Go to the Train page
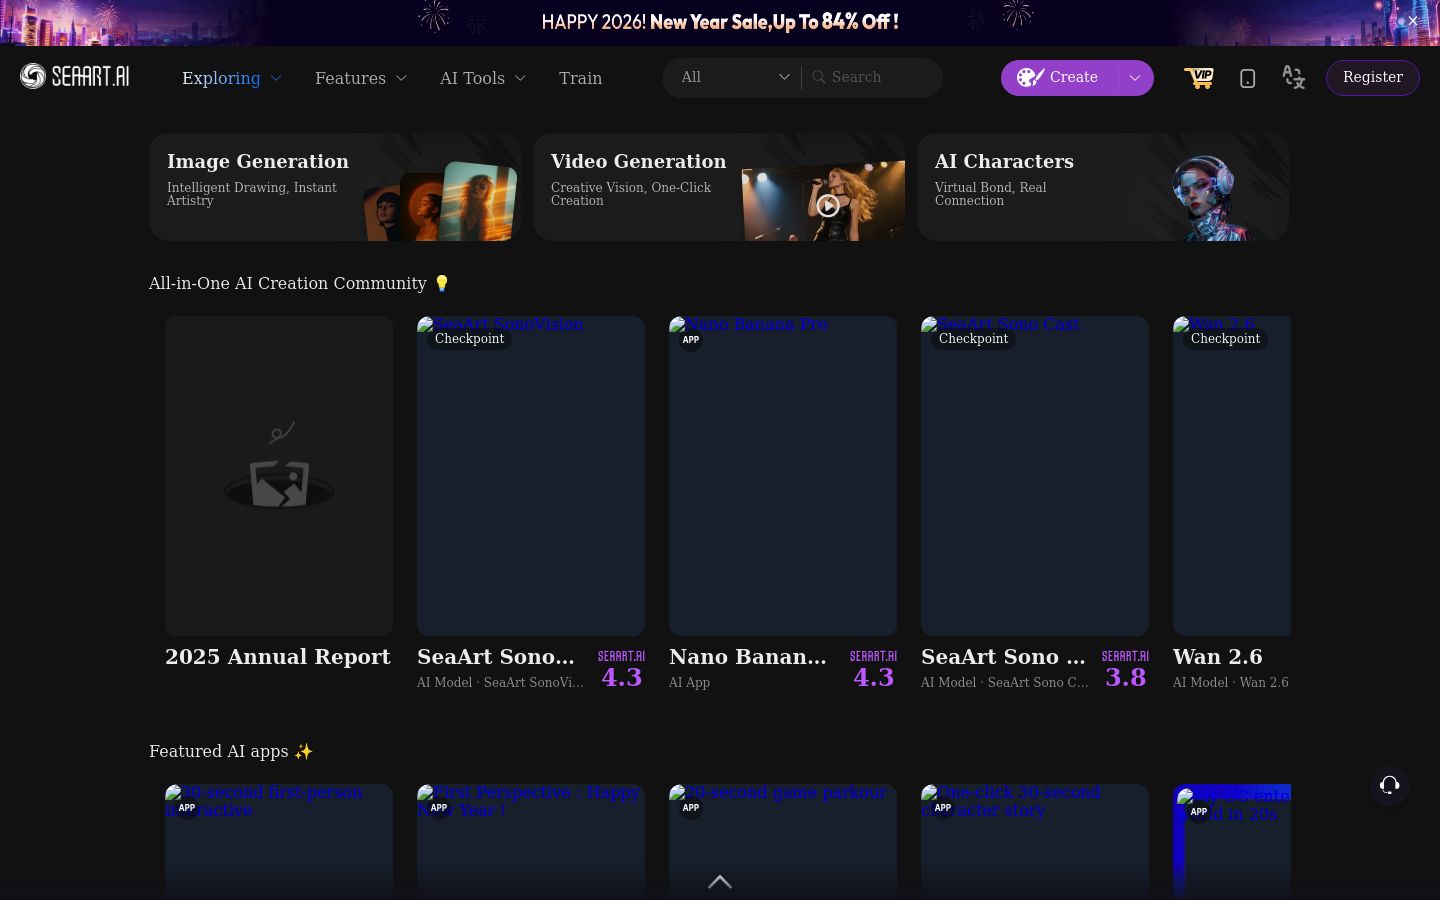The width and height of the screenshot is (1440, 900). coord(580,78)
